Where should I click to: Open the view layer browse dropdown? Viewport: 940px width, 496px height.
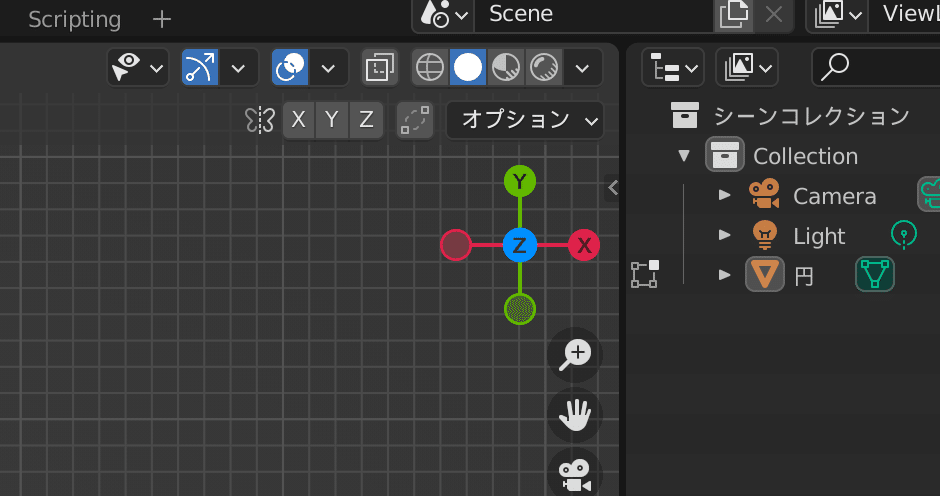pyautogui.click(x=838, y=14)
